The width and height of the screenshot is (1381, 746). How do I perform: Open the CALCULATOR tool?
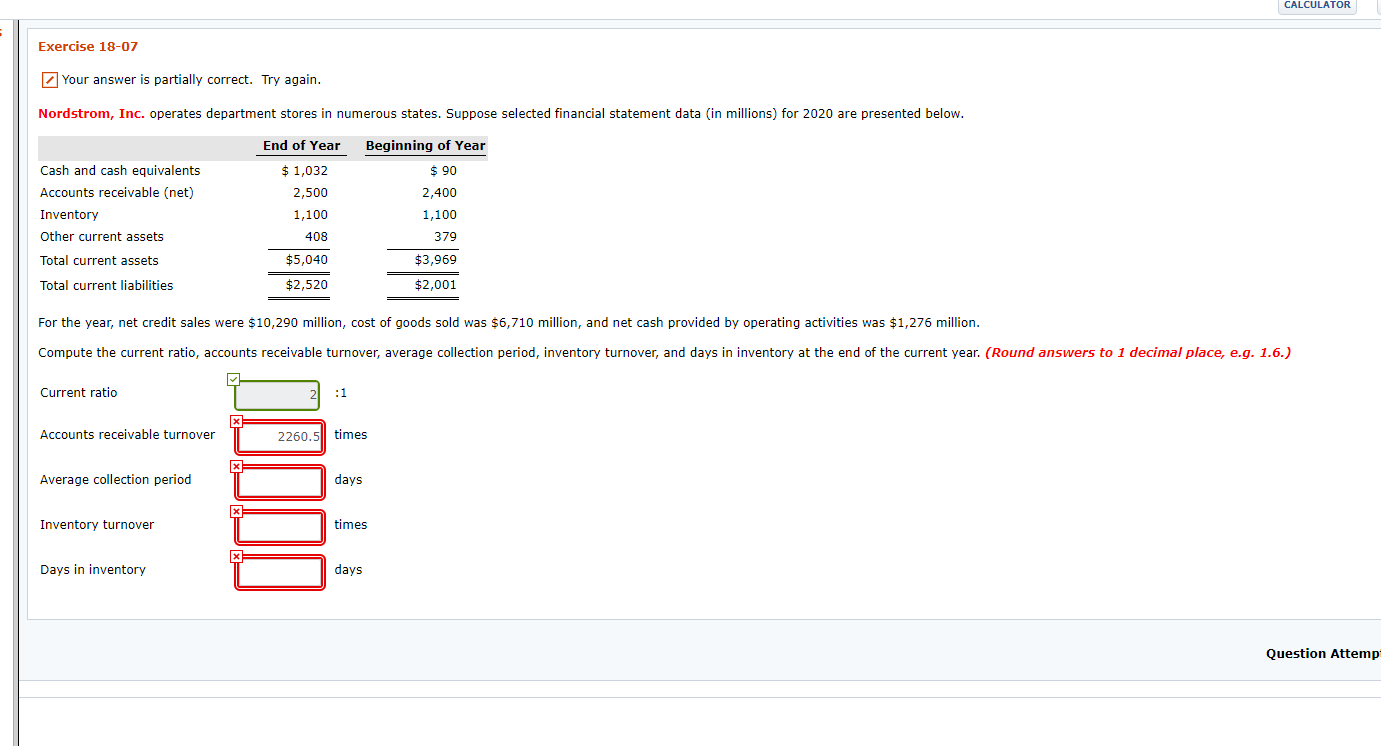1316,5
